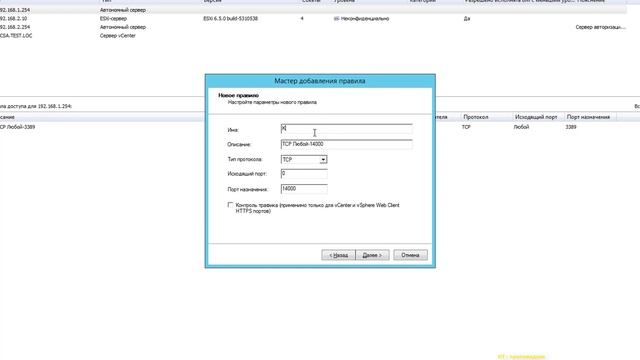Click the Отмена cancel button
The width and height of the screenshot is (640, 360).
(x=410, y=255)
